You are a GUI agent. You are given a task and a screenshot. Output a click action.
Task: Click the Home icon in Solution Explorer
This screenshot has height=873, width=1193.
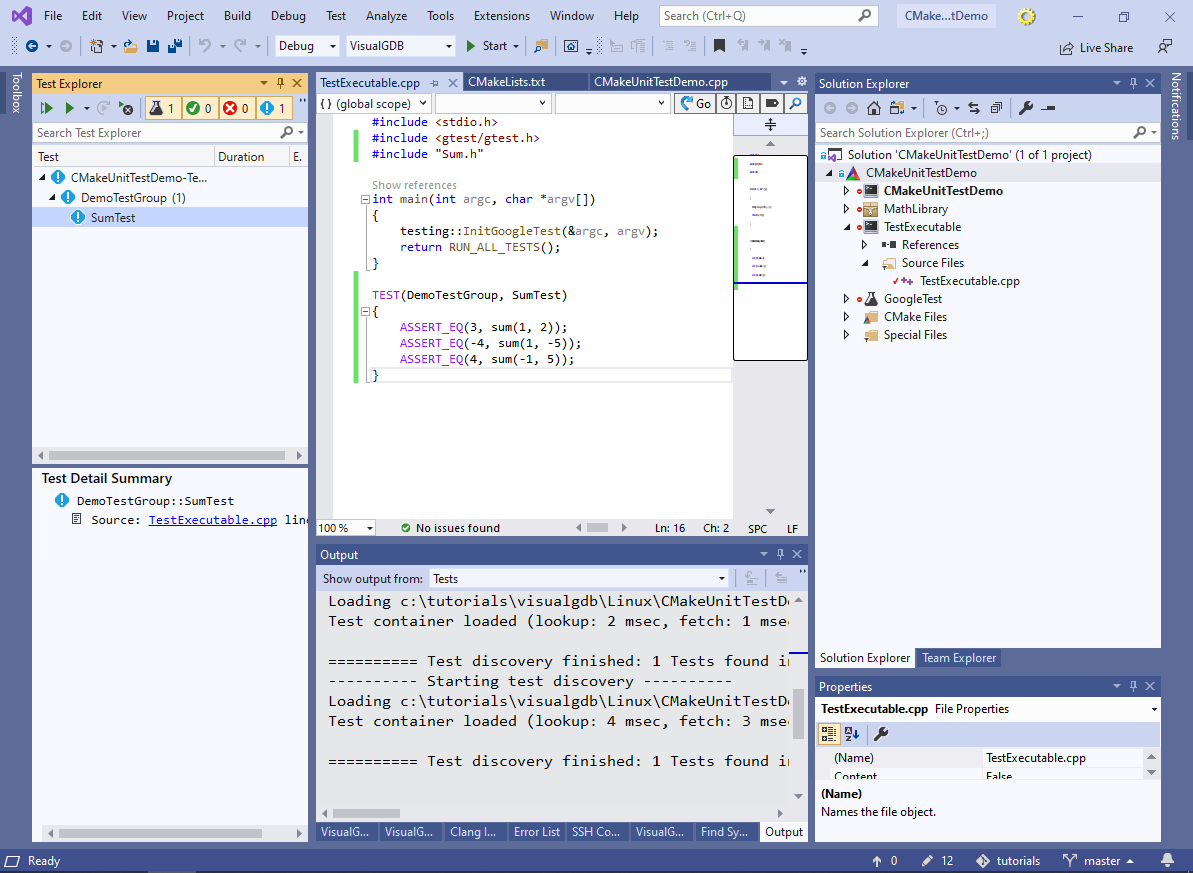click(873, 108)
